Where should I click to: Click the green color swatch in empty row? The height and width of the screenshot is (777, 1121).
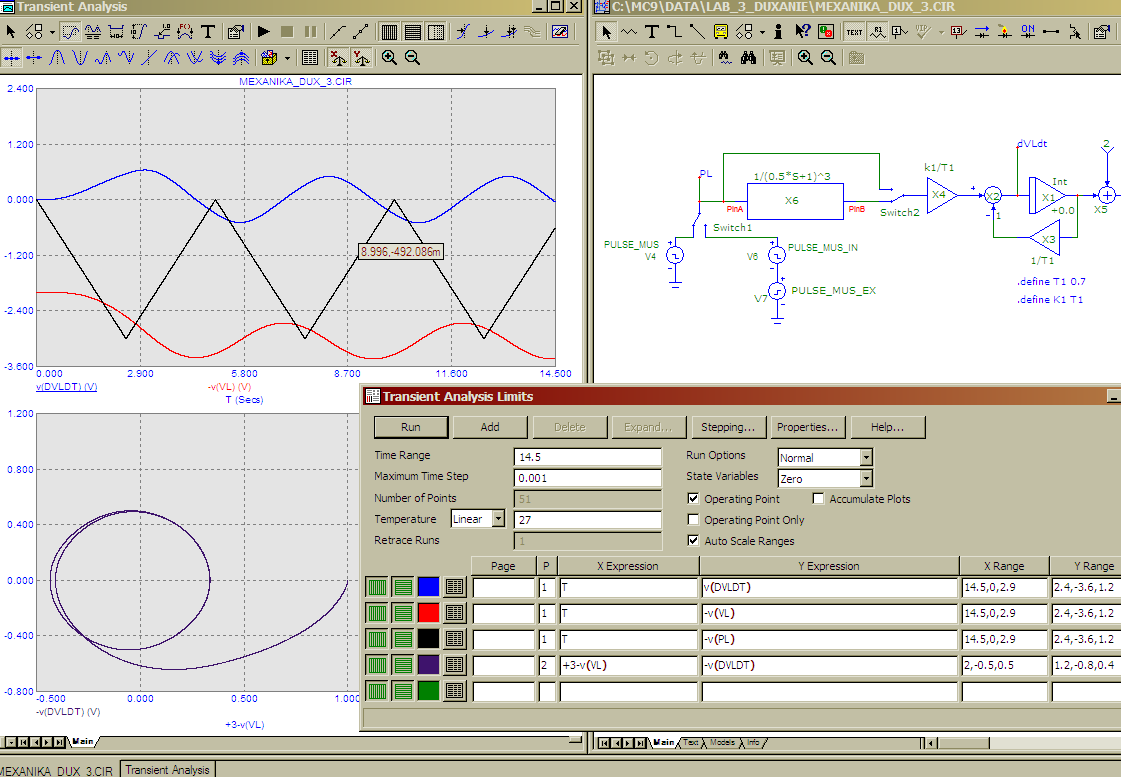click(428, 691)
